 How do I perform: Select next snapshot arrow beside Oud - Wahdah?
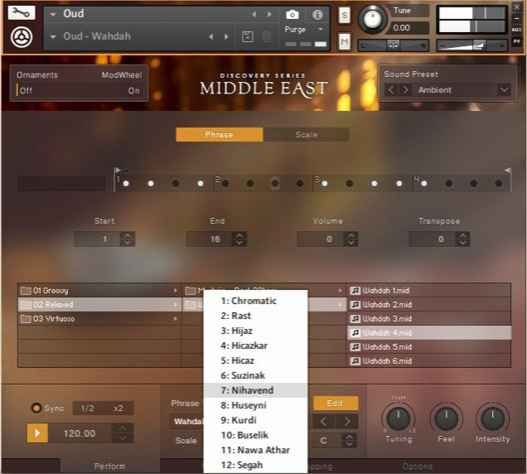[x=226, y=36]
